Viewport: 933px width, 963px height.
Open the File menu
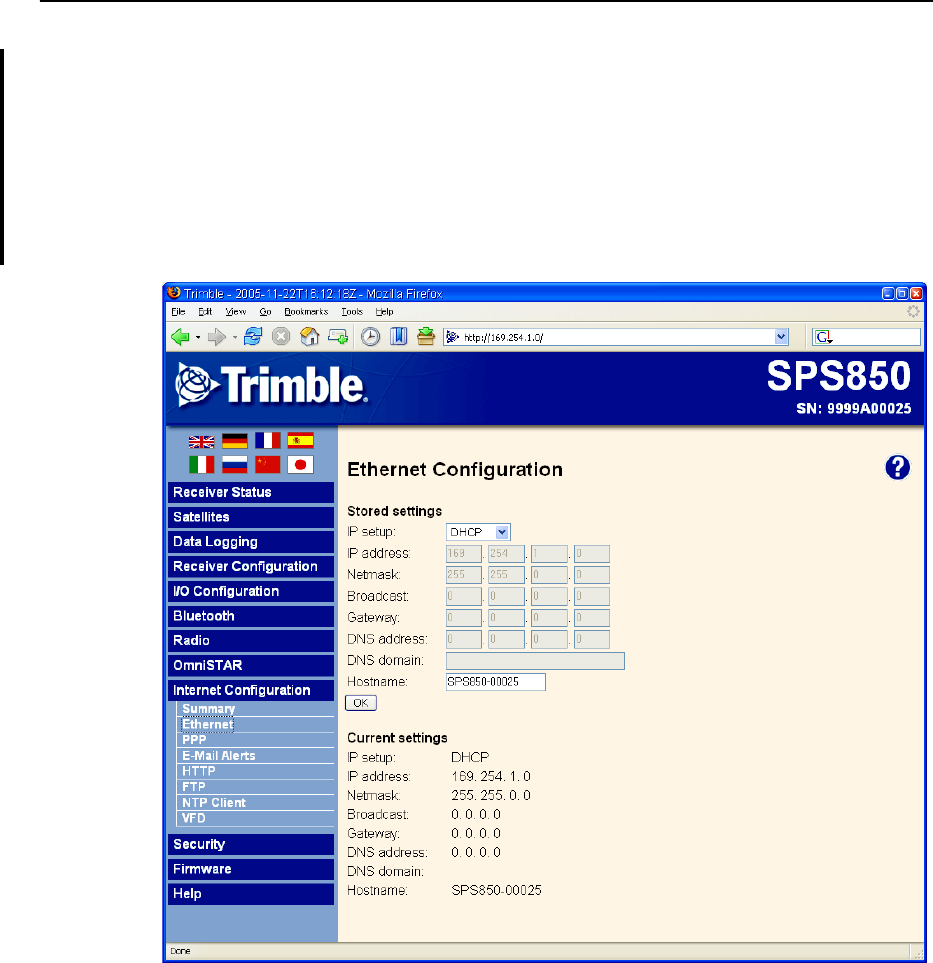coord(178,311)
